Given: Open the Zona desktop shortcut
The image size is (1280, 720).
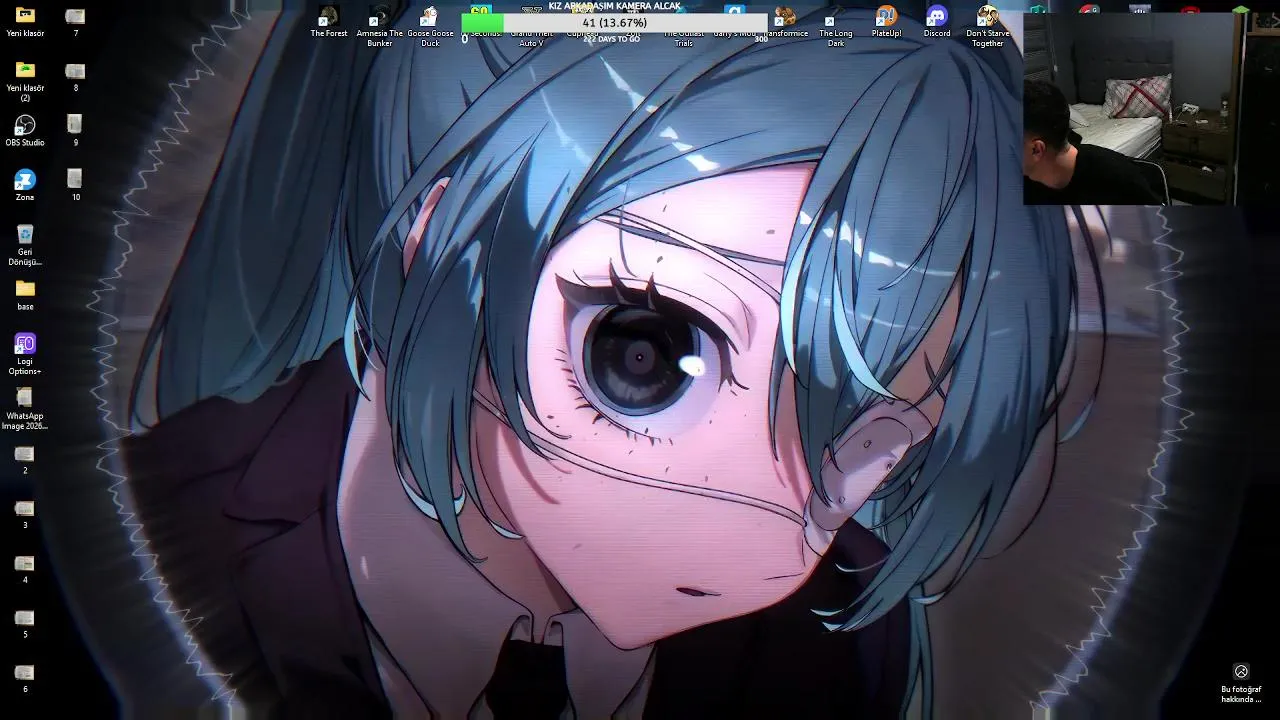Looking at the screenshot, I should click(25, 185).
